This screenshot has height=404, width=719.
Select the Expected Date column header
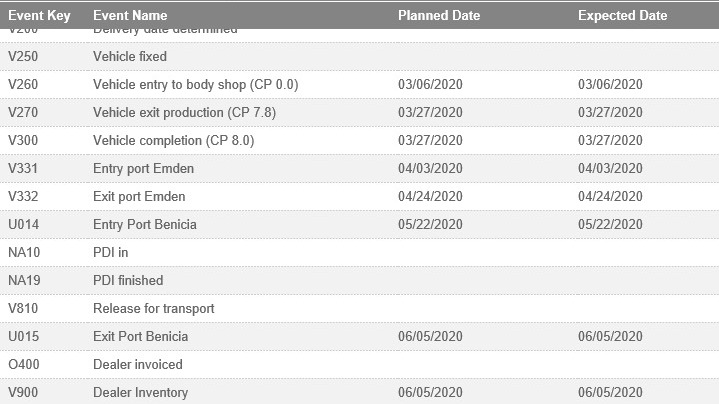[x=622, y=16]
